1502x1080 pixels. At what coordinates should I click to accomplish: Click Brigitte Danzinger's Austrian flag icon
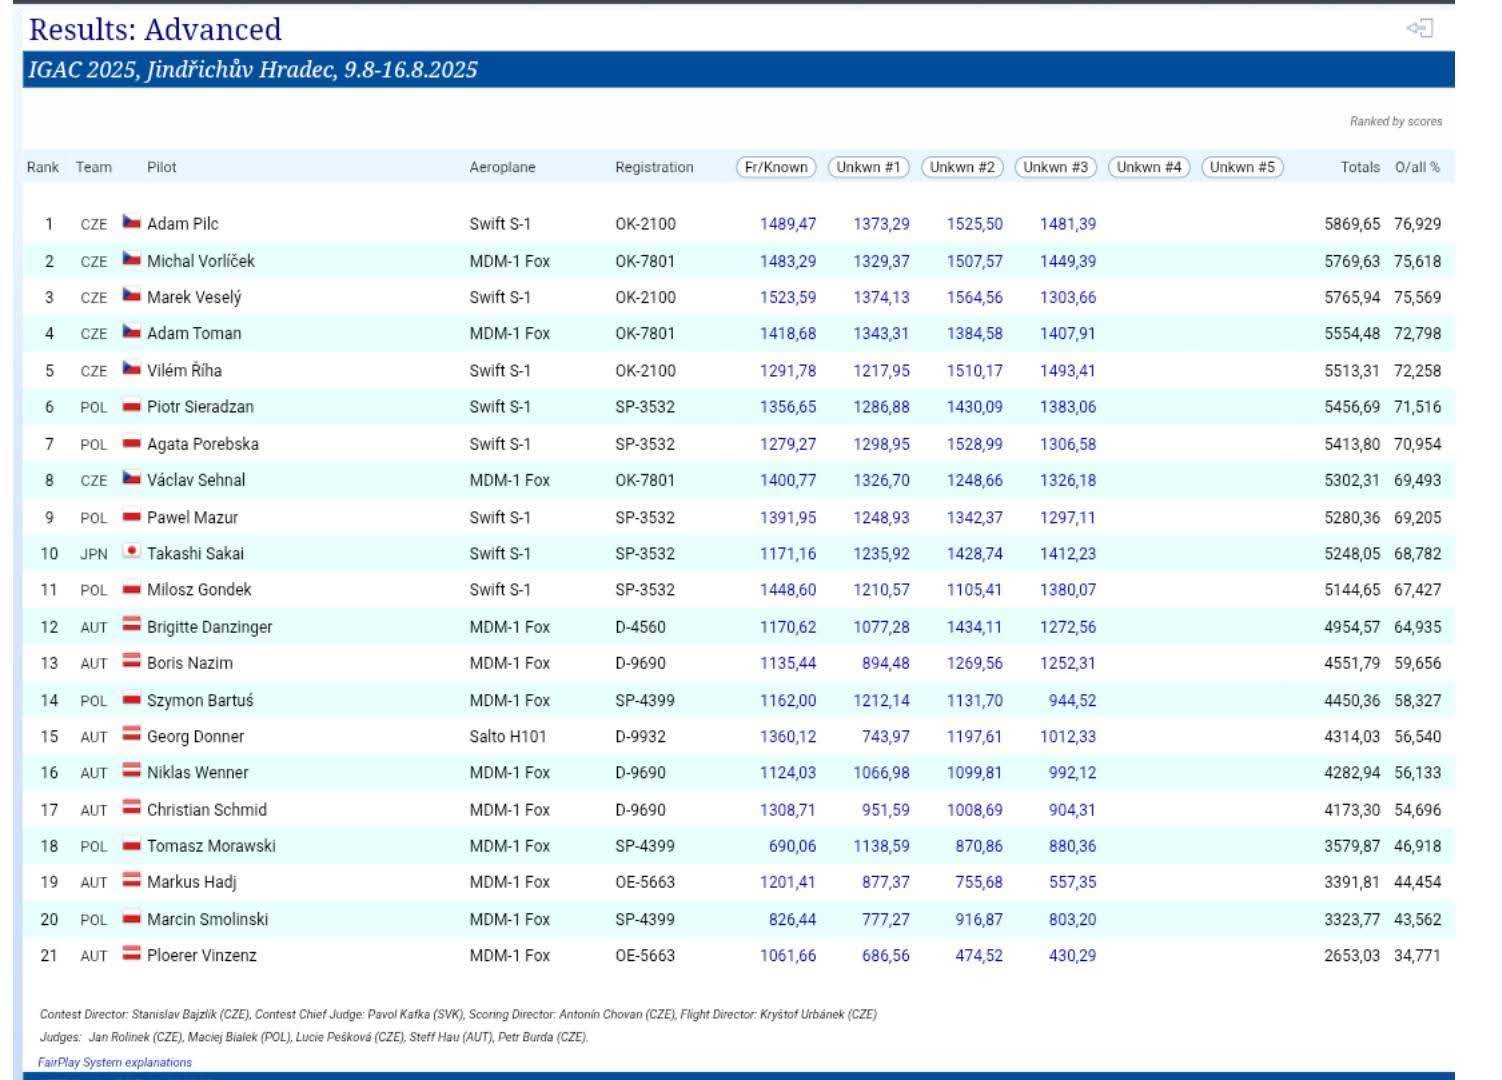[x=131, y=625]
